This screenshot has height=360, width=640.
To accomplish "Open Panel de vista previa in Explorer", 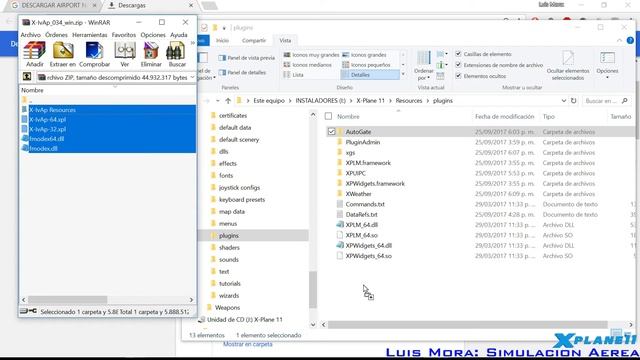I will 247,58.
